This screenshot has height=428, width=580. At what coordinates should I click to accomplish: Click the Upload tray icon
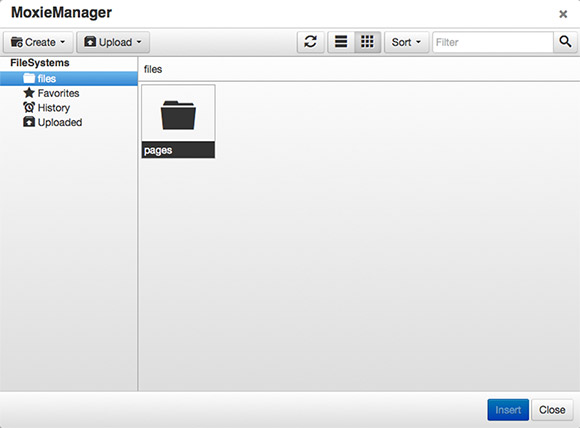(90, 42)
